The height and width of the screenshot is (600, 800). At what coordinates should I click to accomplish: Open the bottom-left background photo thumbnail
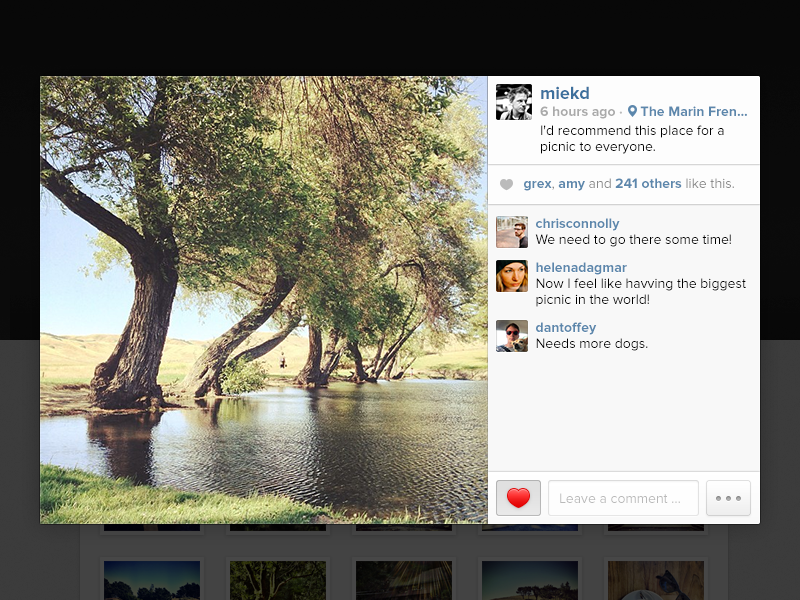[152, 580]
